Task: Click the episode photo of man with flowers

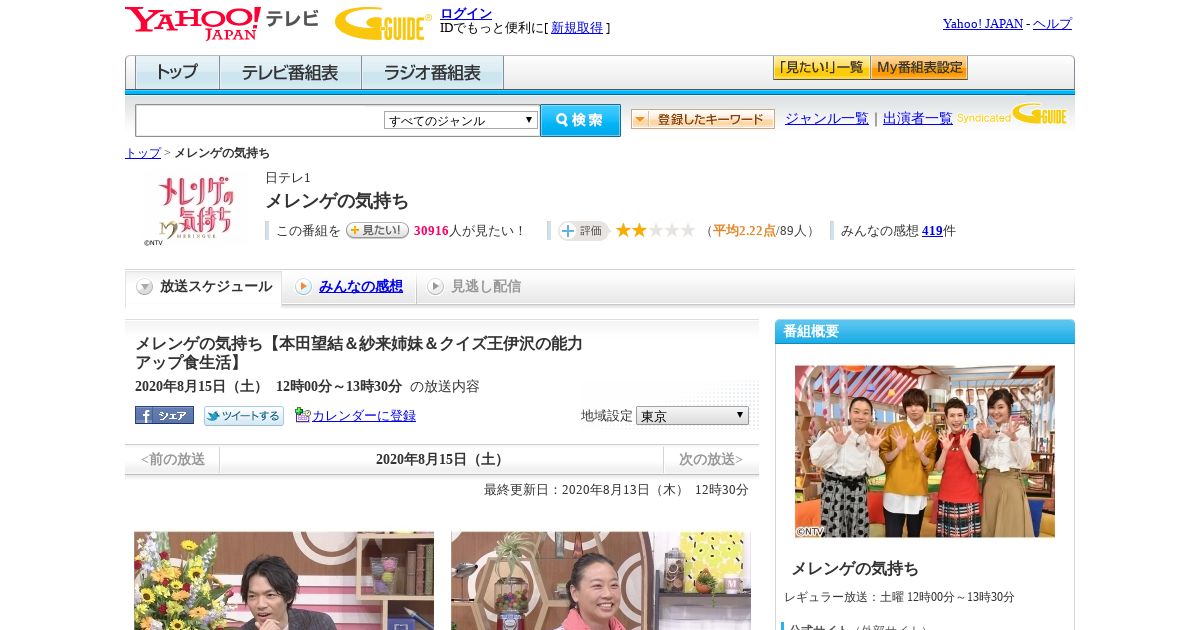Action: pos(284,580)
